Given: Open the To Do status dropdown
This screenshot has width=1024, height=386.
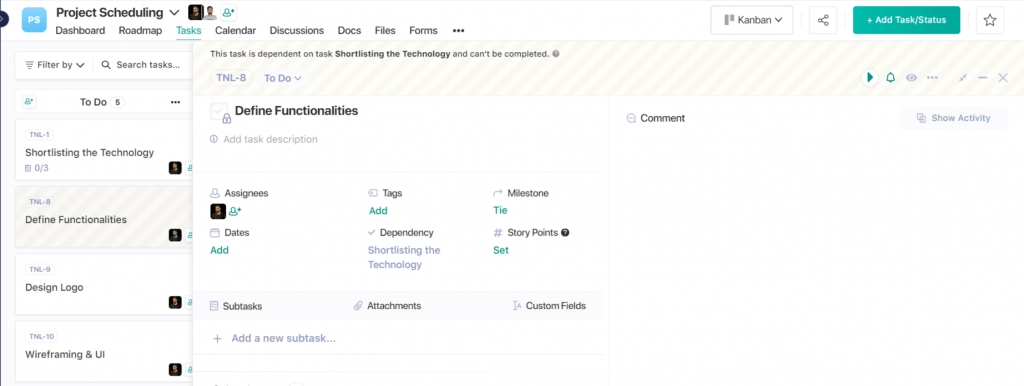Looking at the screenshot, I should pos(283,78).
